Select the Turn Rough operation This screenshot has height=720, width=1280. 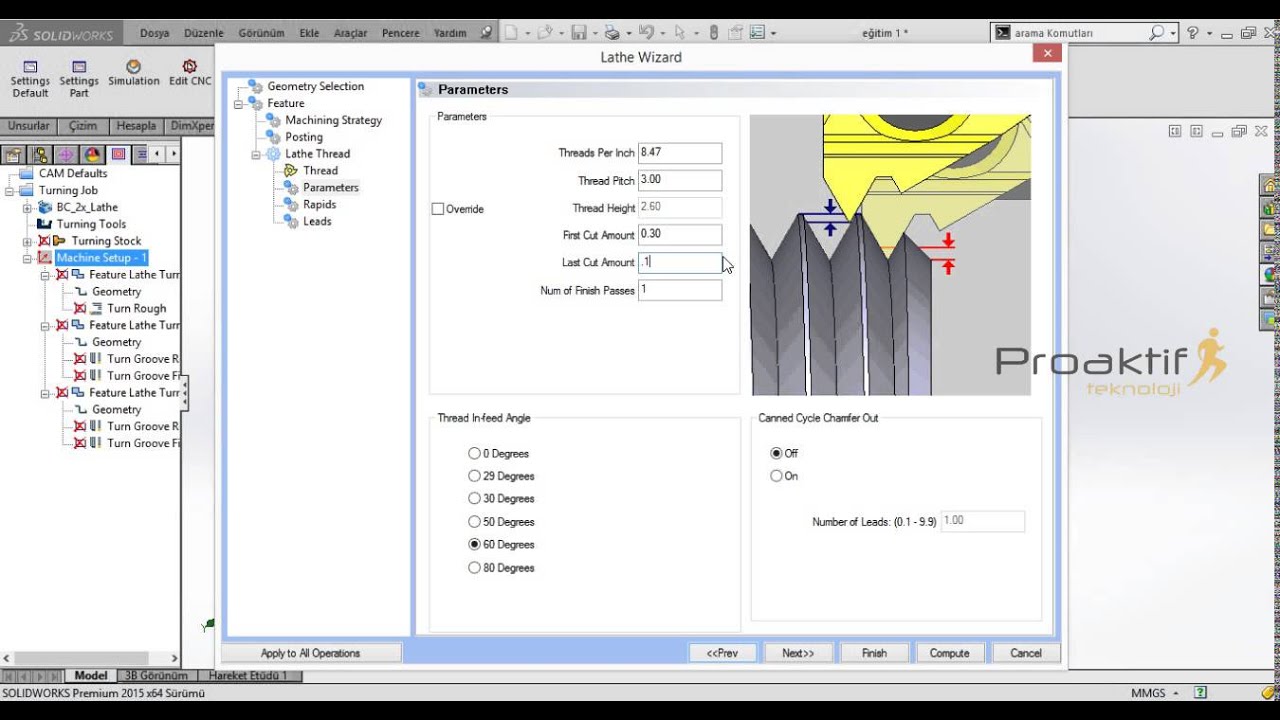coord(137,308)
